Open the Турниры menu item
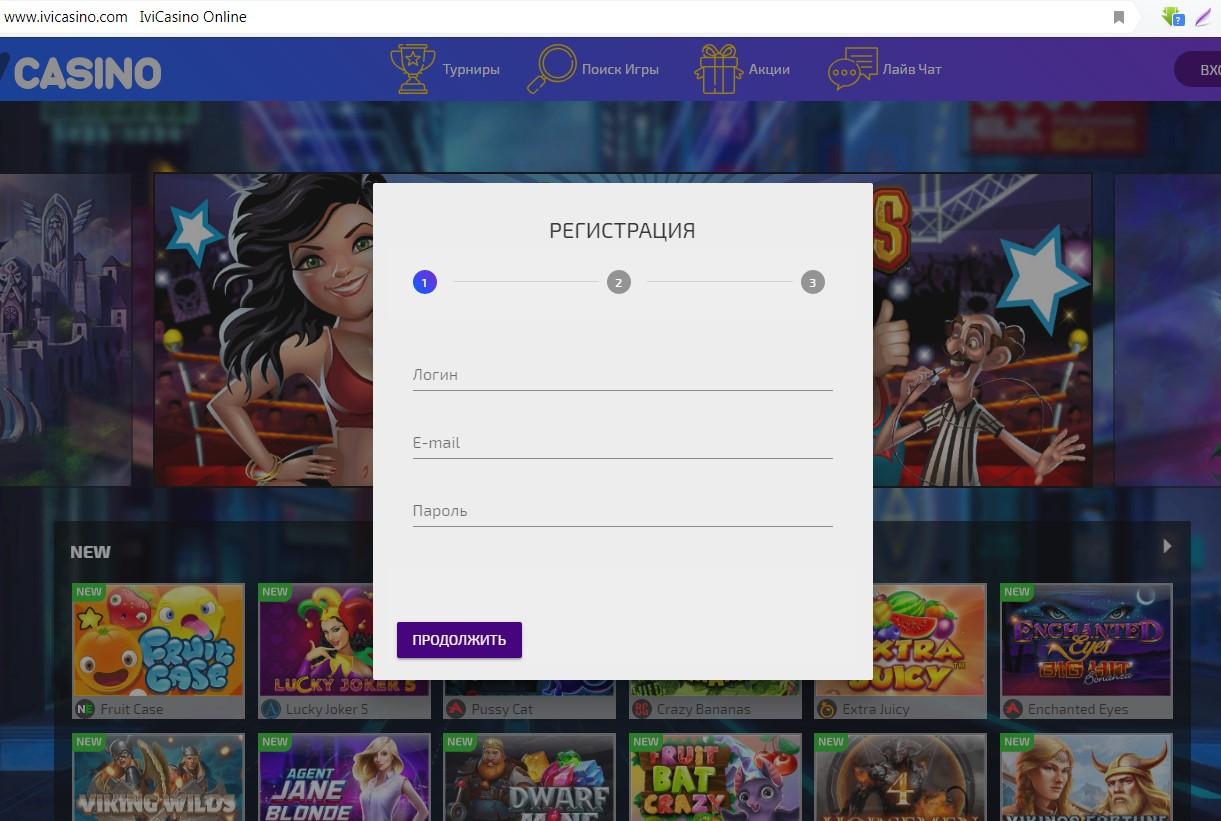The height and width of the screenshot is (821, 1221). coord(471,70)
